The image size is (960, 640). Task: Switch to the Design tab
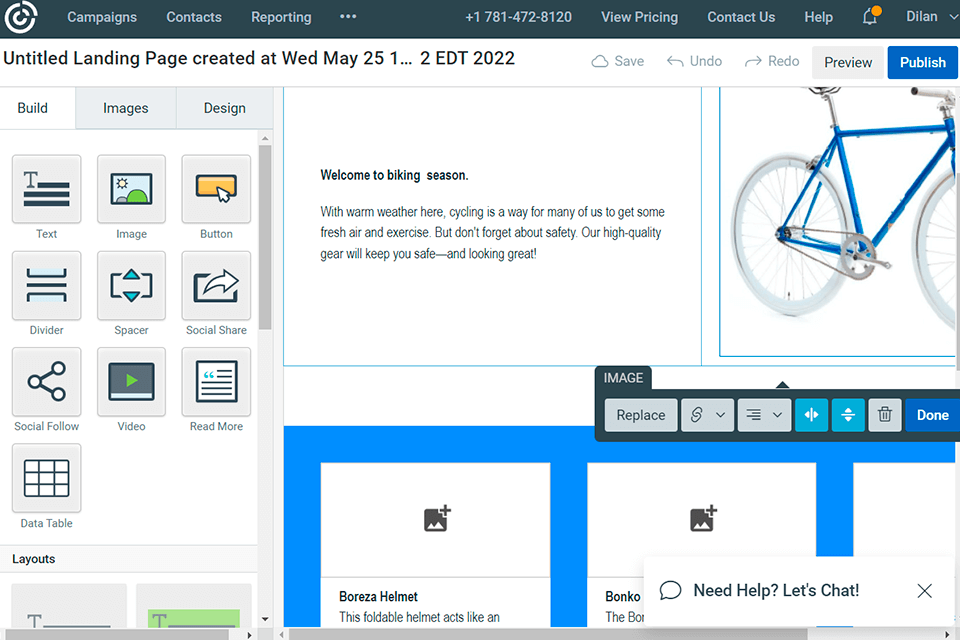225,108
